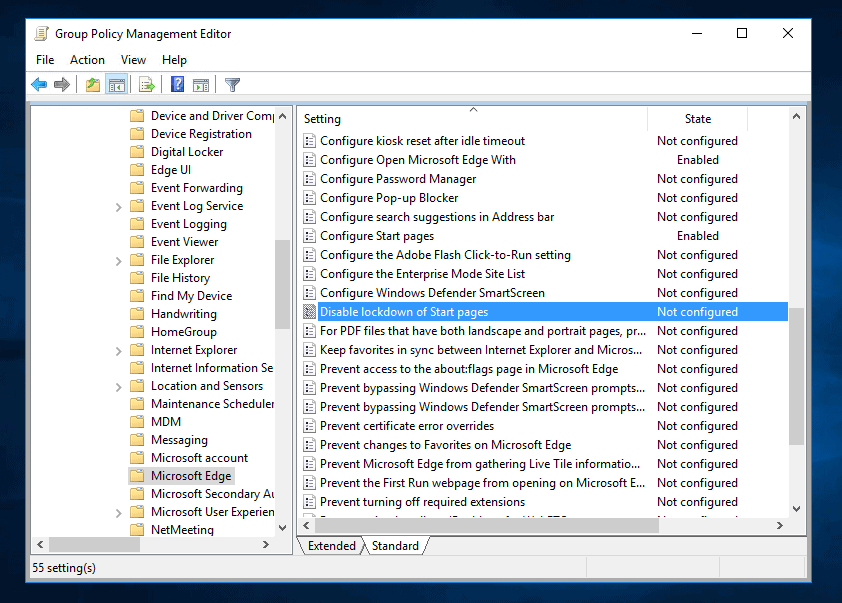Click the settings list scroll up arrow
Image resolution: width=842 pixels, height=603 pixels.
click(x=796, y=116)
